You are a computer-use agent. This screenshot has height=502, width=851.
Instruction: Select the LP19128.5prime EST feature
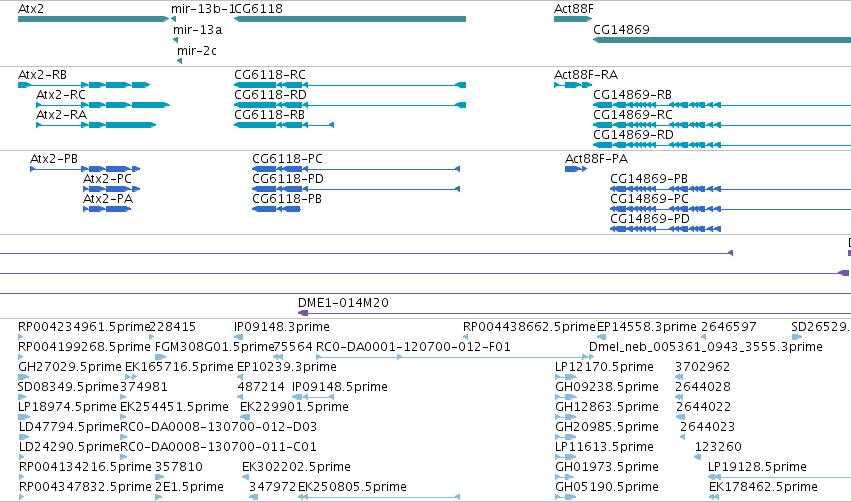coord(779,477)
